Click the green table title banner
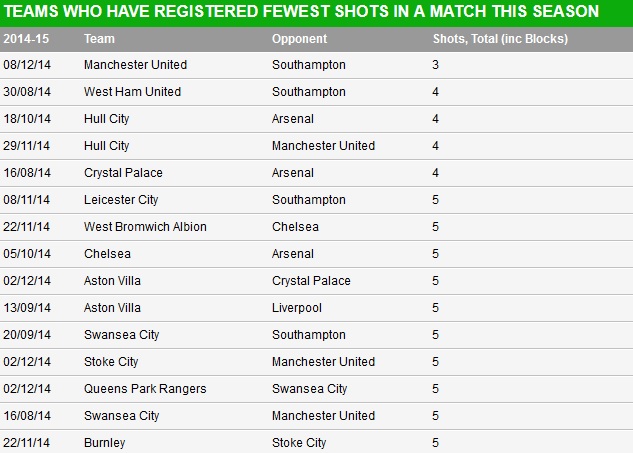The height and width of the screenshot is (453, 633). click(x=316, y=13)
